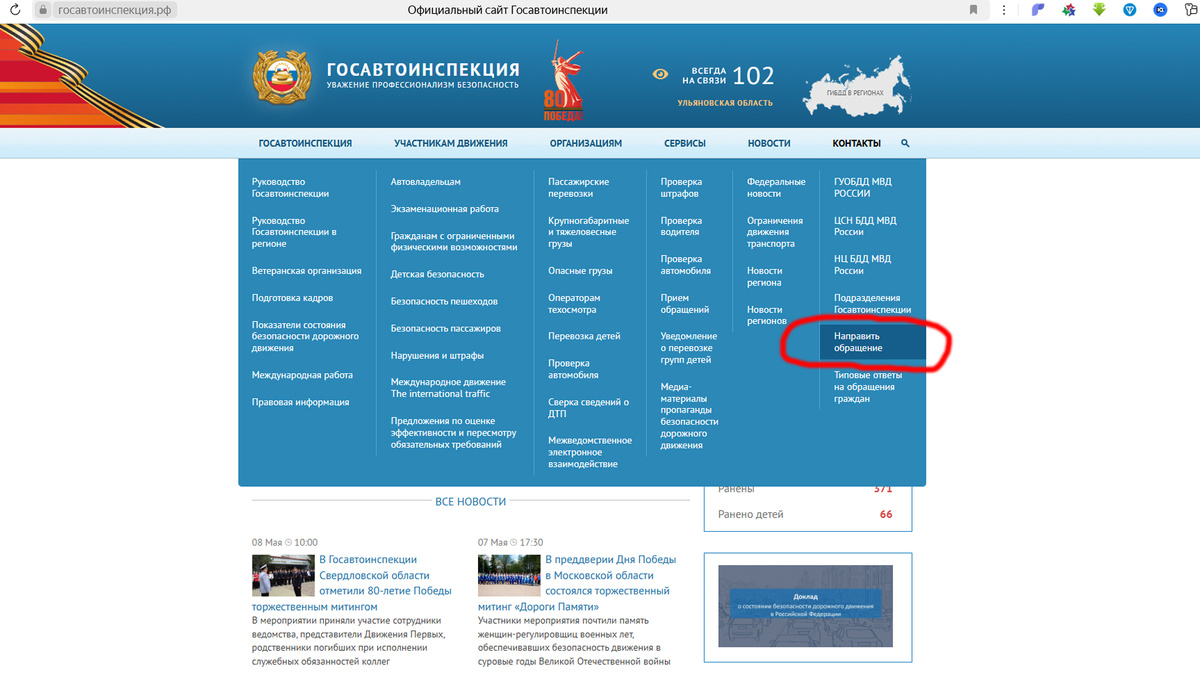Open Безопасность пассажиров
This screenshot has width=1200, height=675.
click(446, 328)
